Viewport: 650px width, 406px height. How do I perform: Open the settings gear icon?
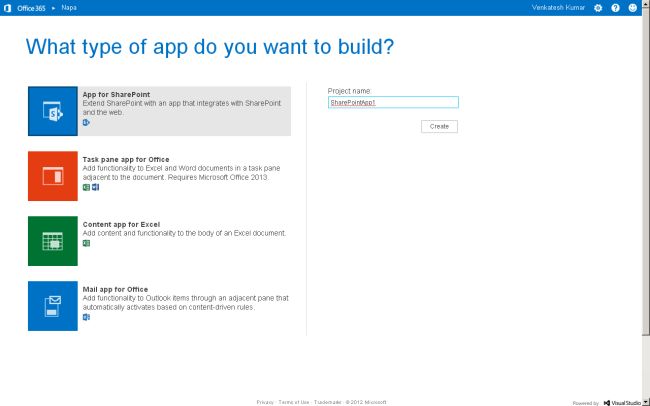pos(598,8)
